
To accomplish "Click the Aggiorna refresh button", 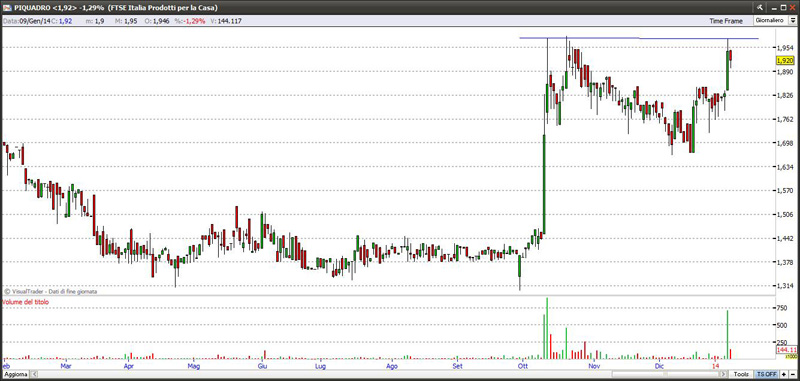I will [15, 374].
